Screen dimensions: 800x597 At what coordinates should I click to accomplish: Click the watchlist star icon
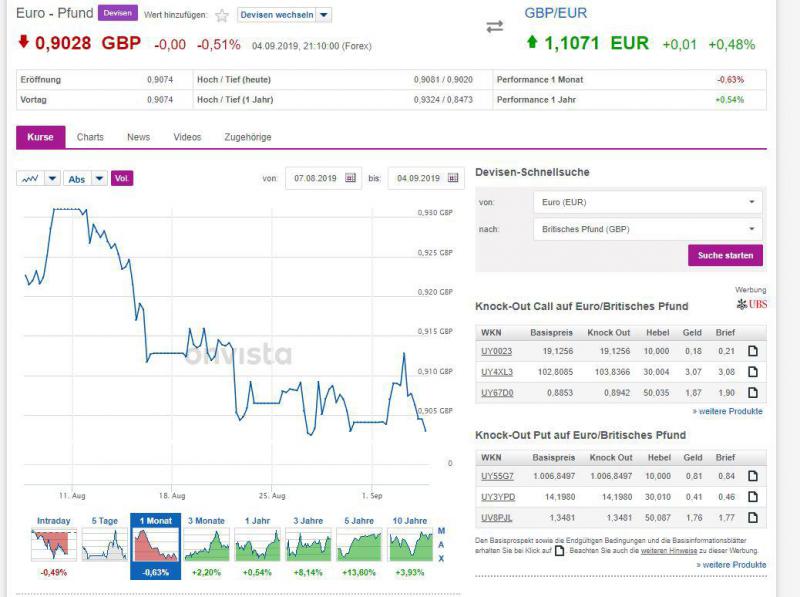pos(222,16)
